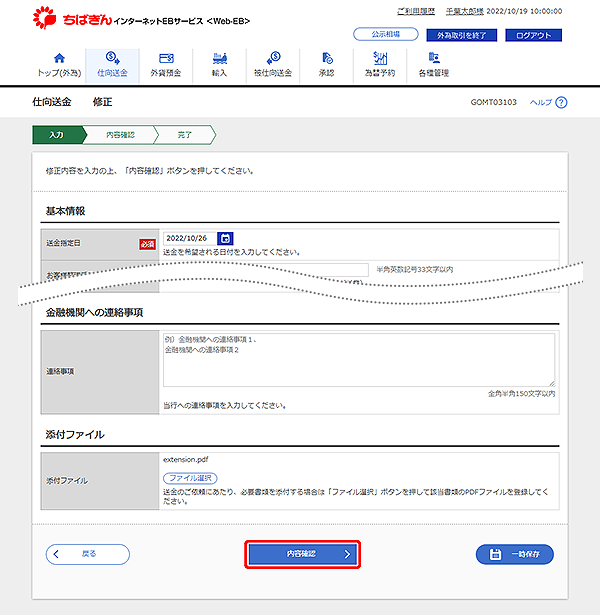The image size is (600, 615).
Task: Click the 公示相場 button
Action: [x=386, y=35]
